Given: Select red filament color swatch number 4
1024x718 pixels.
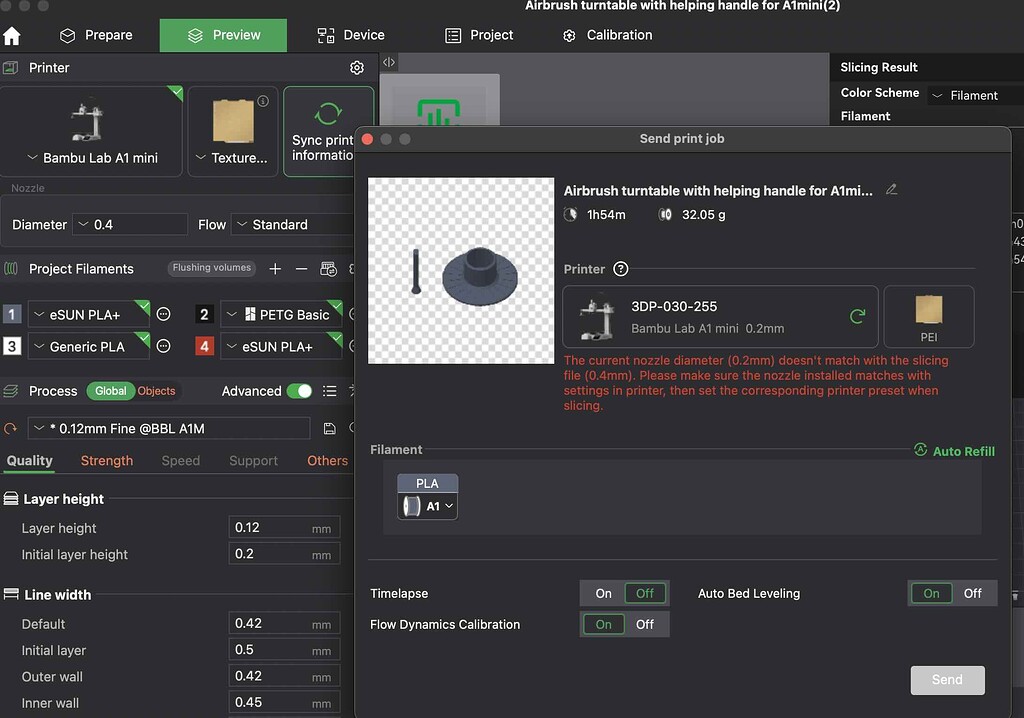Looking at the screenshot, I should pyautogui.click(x=204, y=346).
